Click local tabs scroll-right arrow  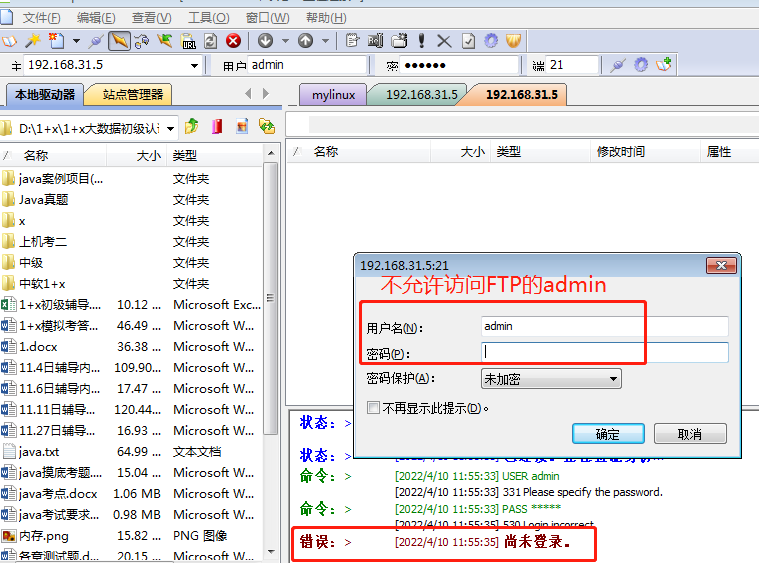pos(265,93)
